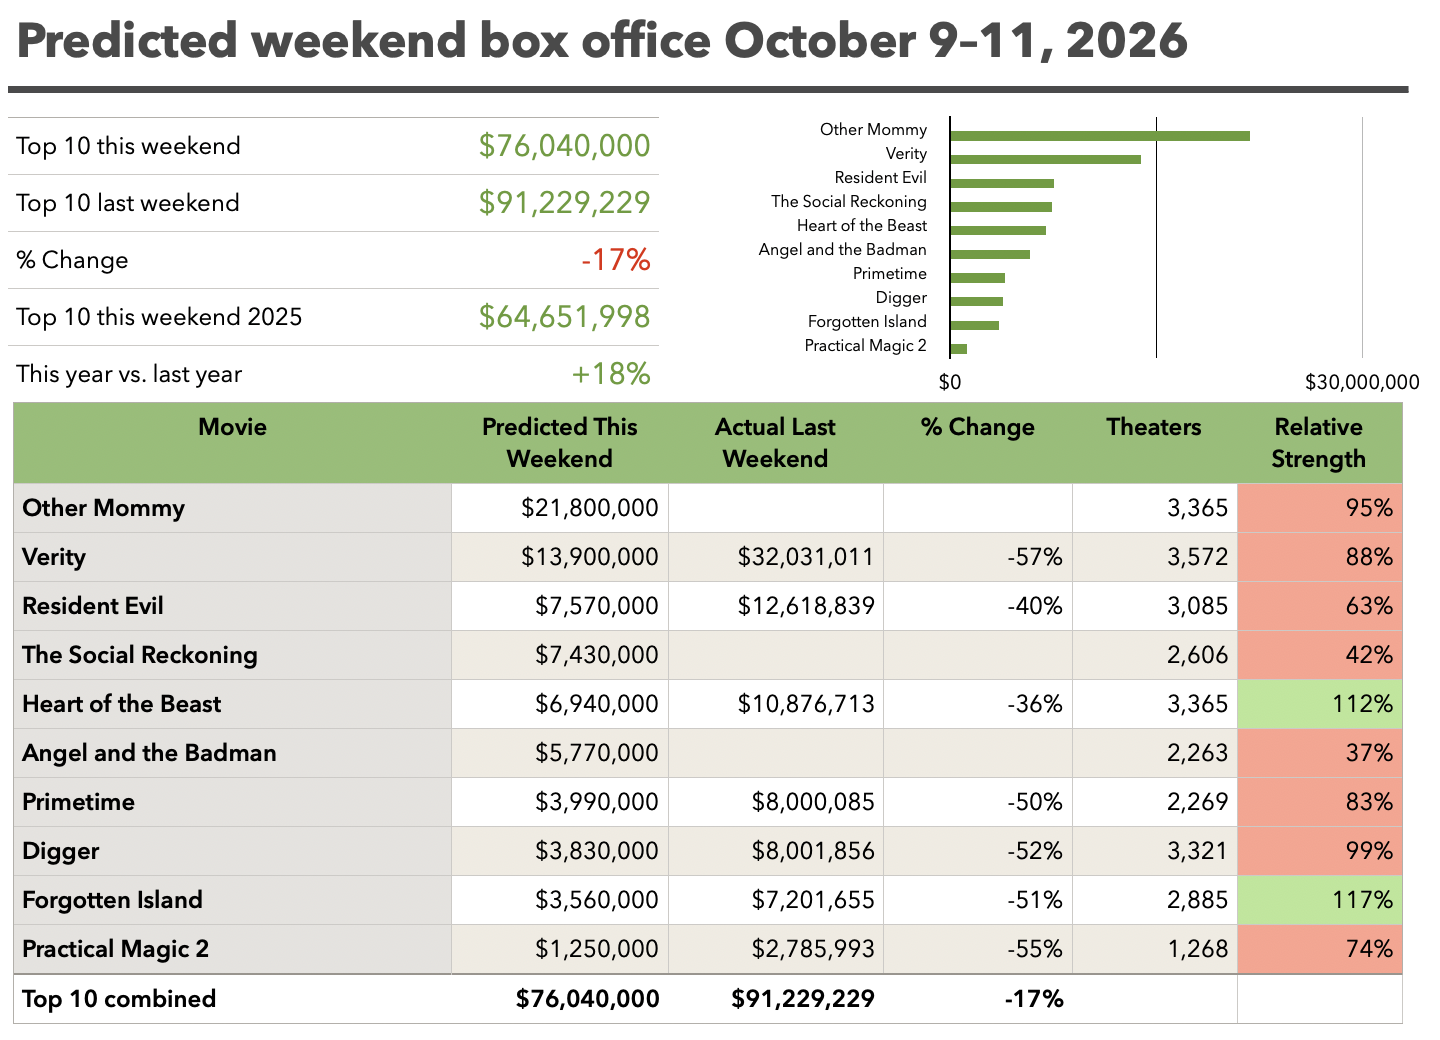Click Forgotten Island's $7,201,655 figure

click(x=813, y=900)
